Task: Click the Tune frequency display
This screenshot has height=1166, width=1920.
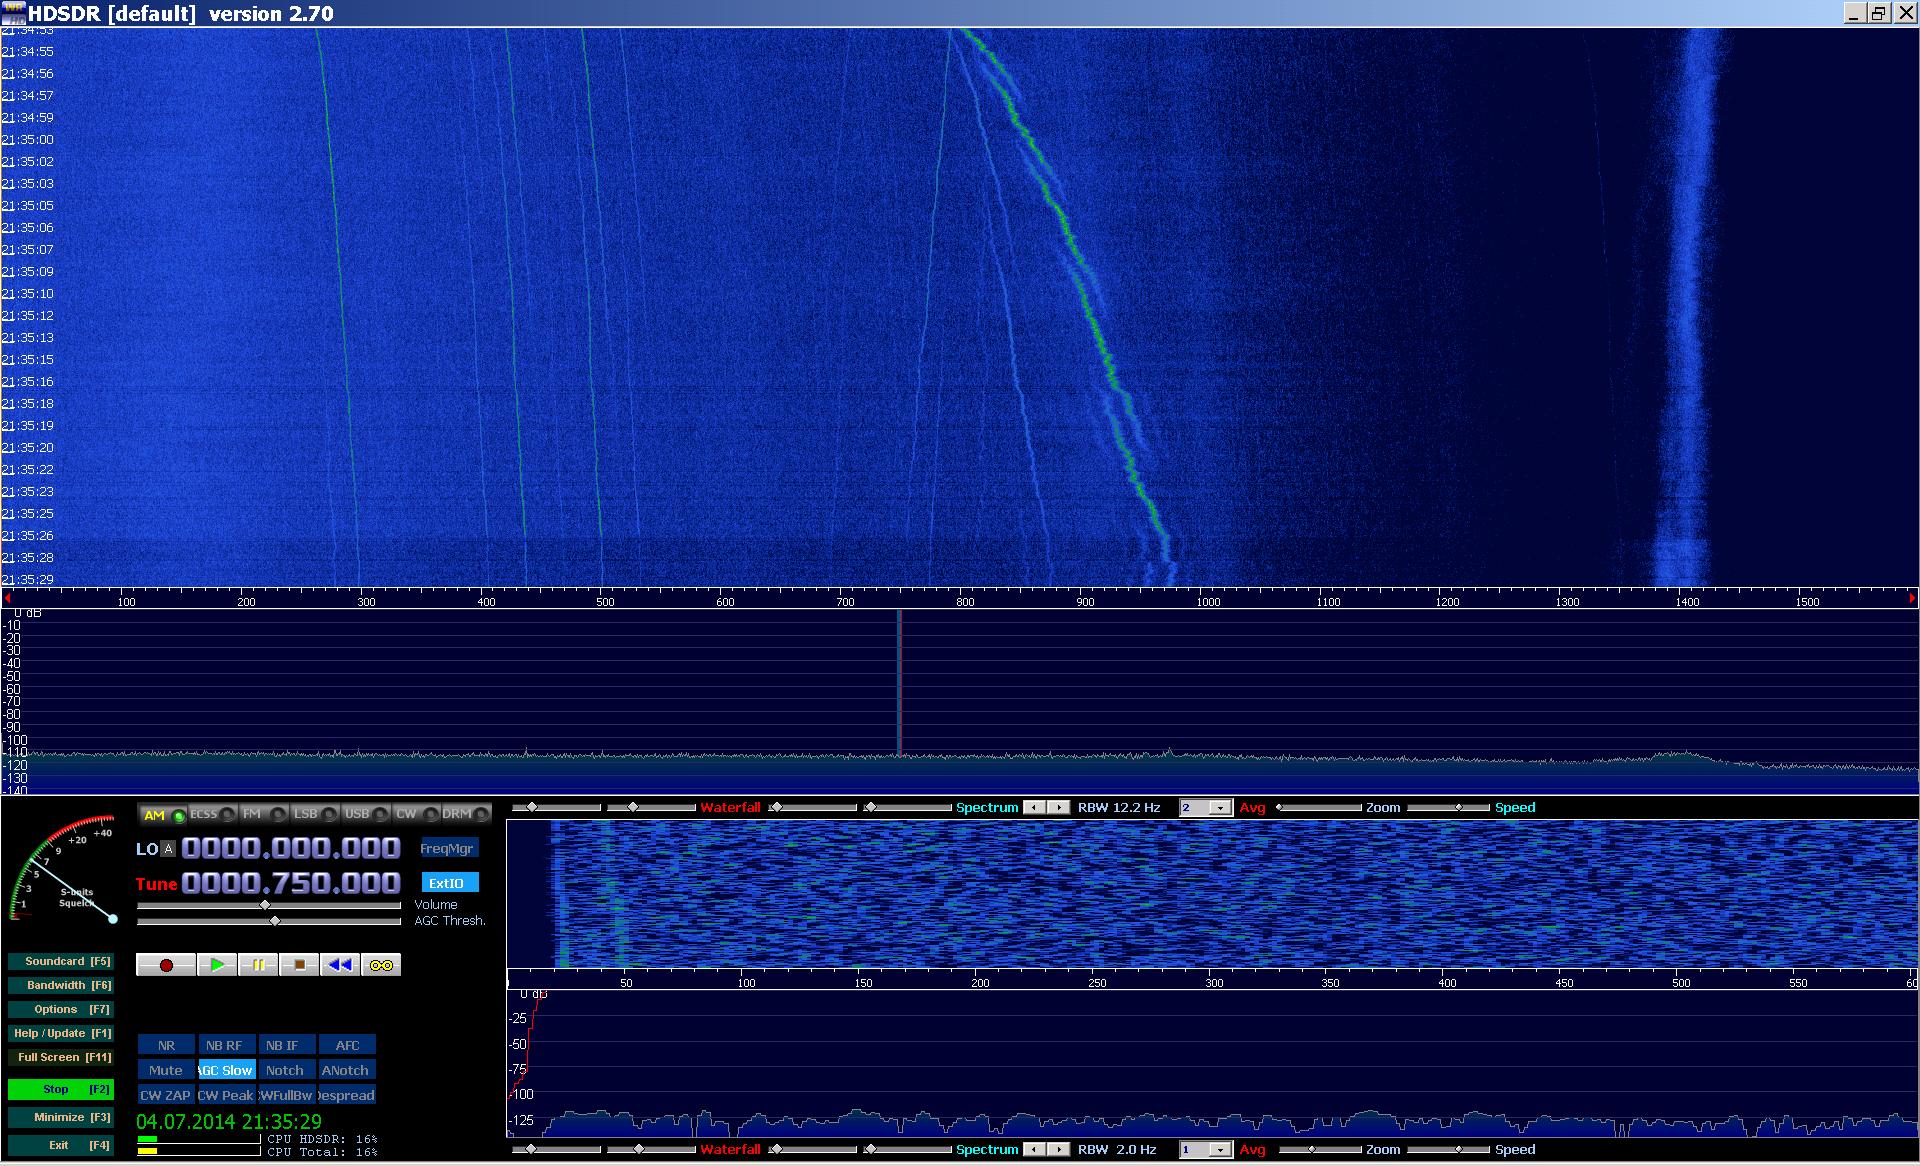Action: click(x=291, y=883)
